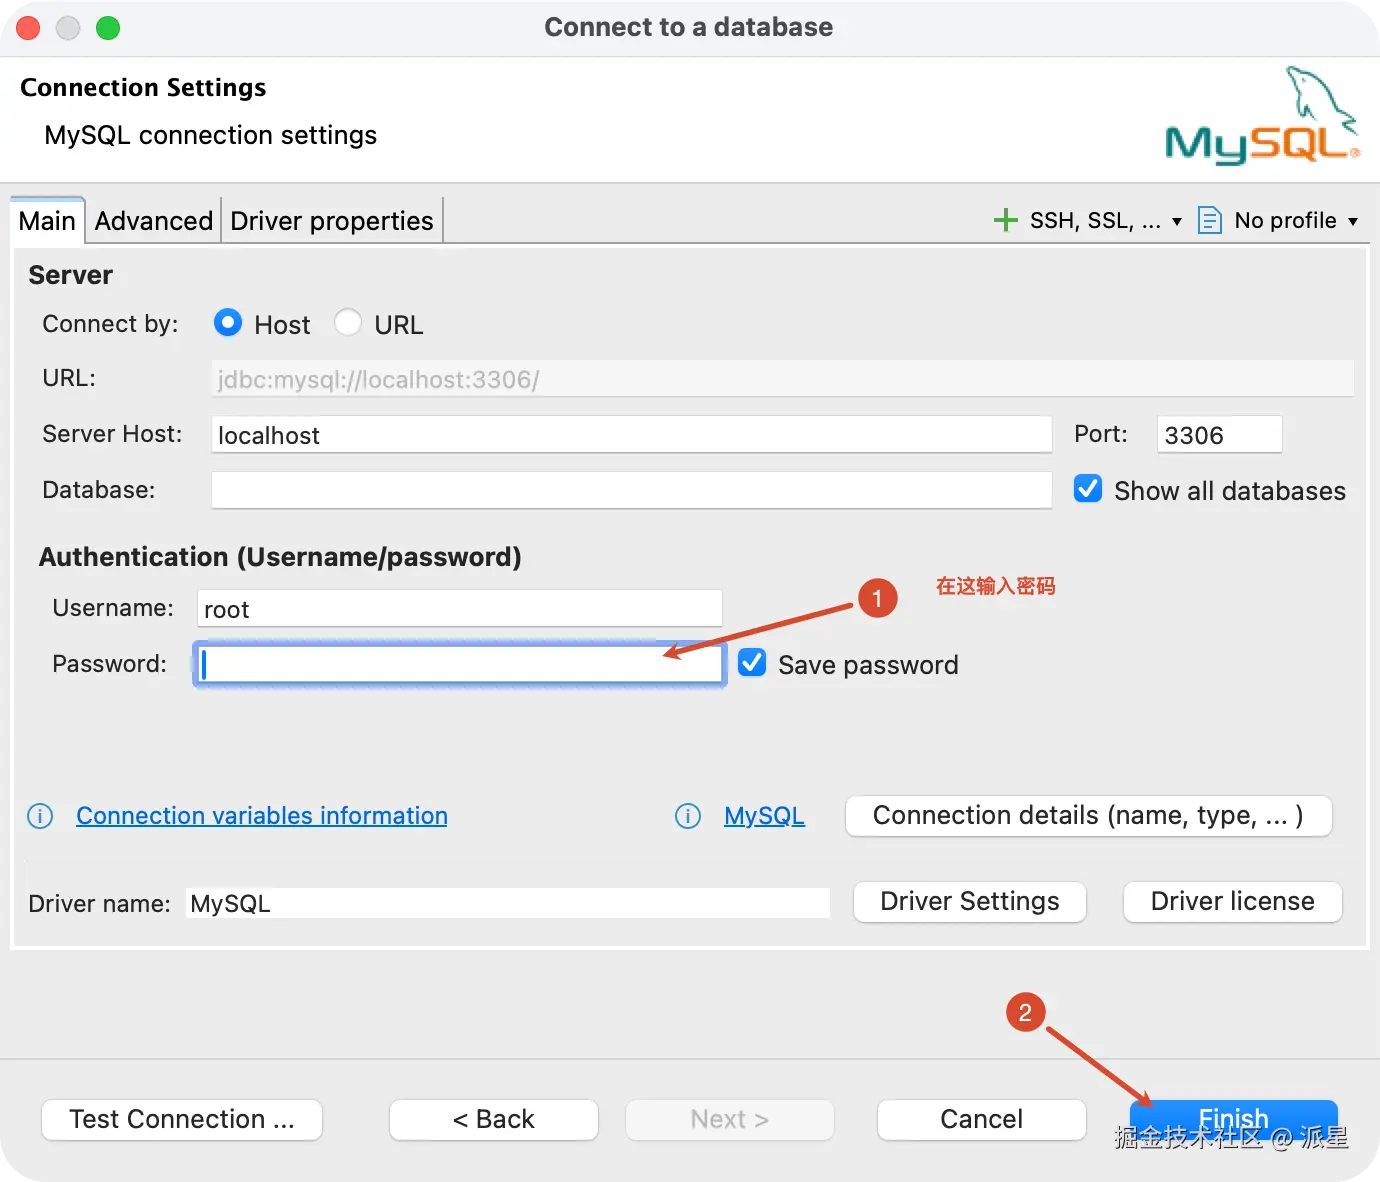This screenshot has height=1182, width=1380.
Task: Click Test Connection button
Action: pyautogui.click(x=182, y=1119)
